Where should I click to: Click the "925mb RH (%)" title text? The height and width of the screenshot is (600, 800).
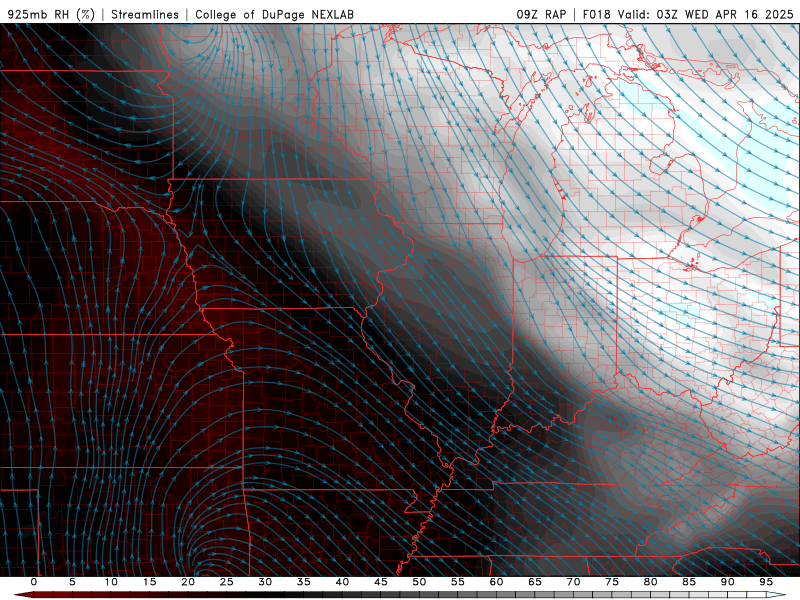coord(51,14)
